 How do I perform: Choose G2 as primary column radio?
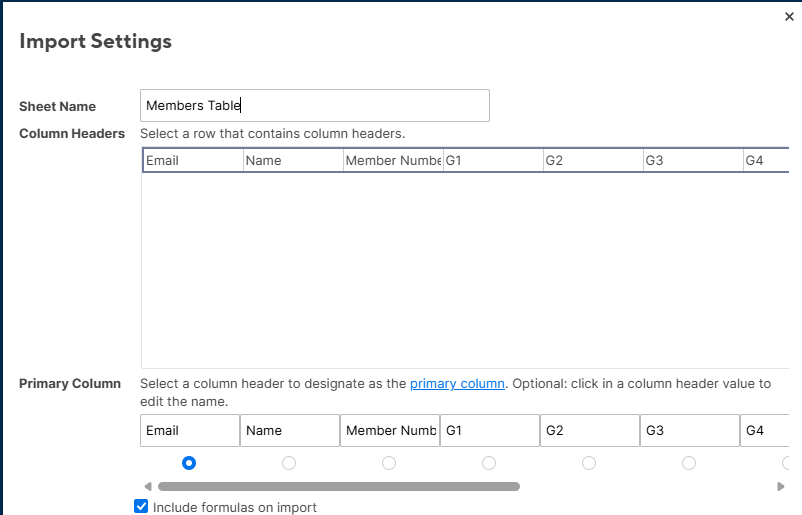[589, 463]
